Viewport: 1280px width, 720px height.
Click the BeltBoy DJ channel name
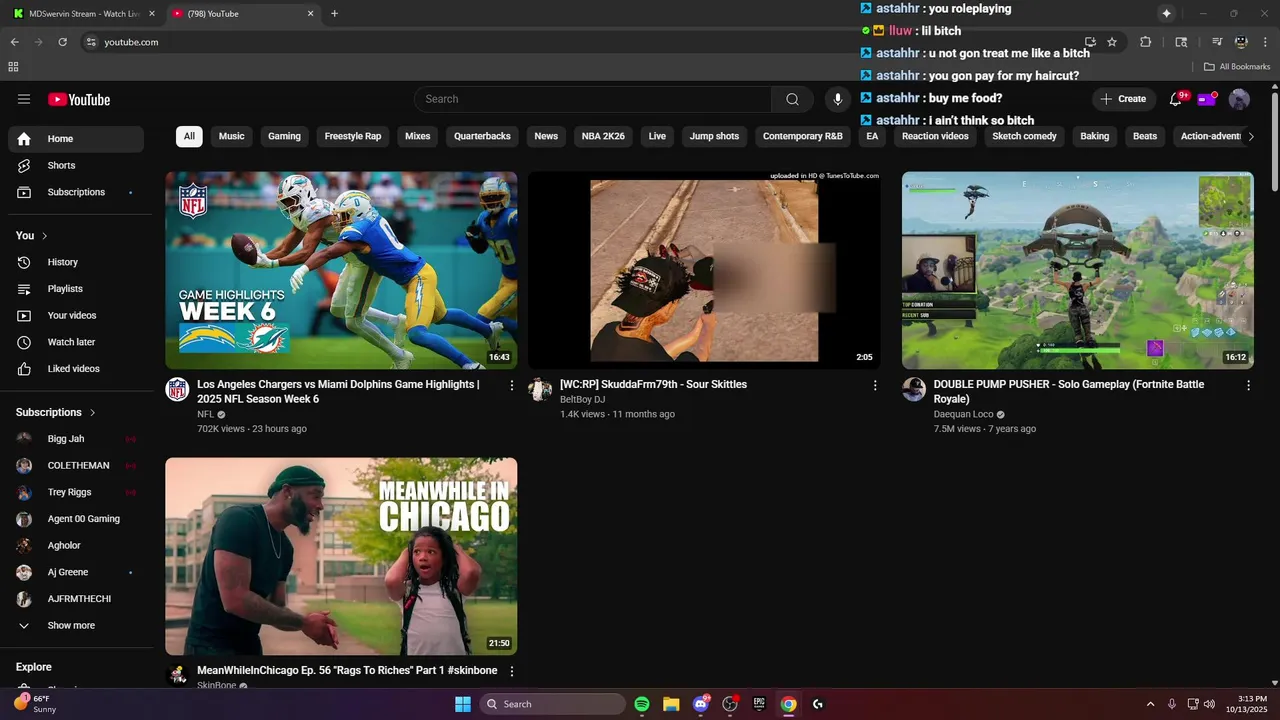pos(582,400)
